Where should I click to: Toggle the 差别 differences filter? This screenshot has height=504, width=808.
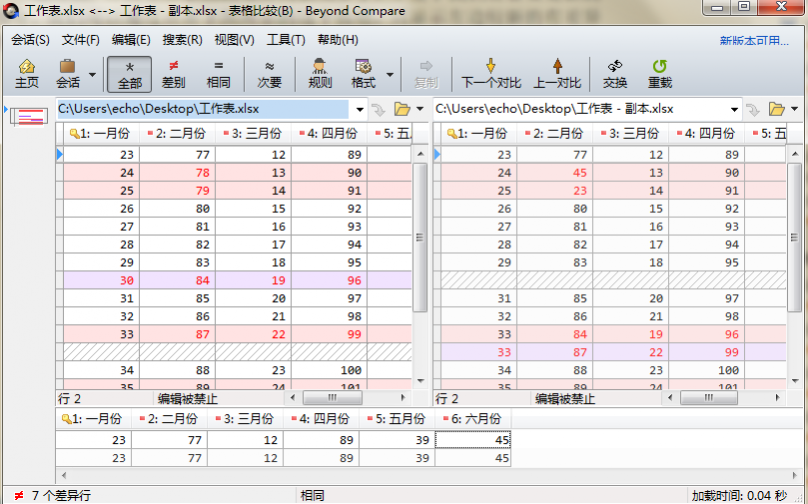pyautogui.click(x=173, y=74)
